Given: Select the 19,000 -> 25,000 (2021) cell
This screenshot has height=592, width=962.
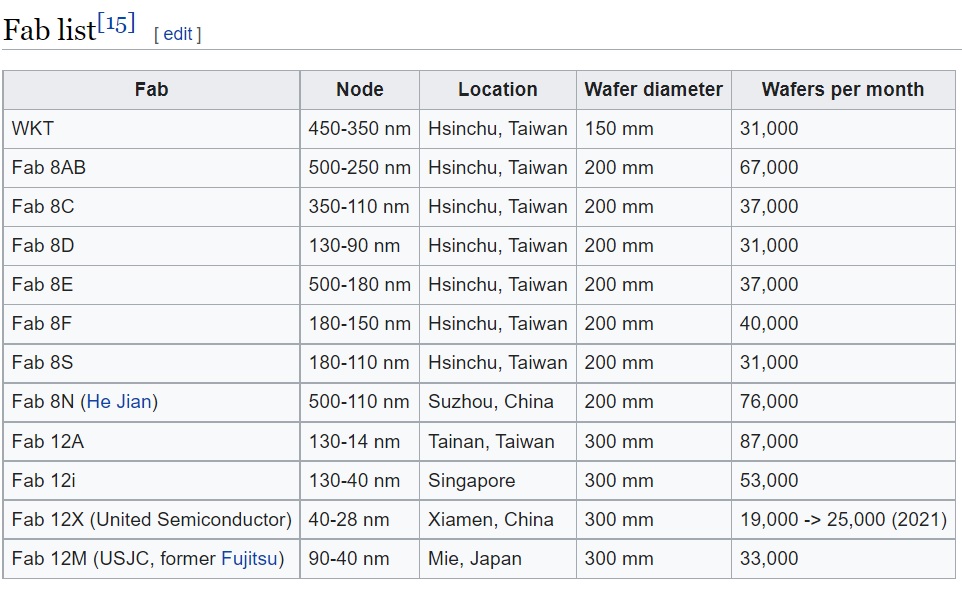Looking at the screenshot, I should (843, 520).
